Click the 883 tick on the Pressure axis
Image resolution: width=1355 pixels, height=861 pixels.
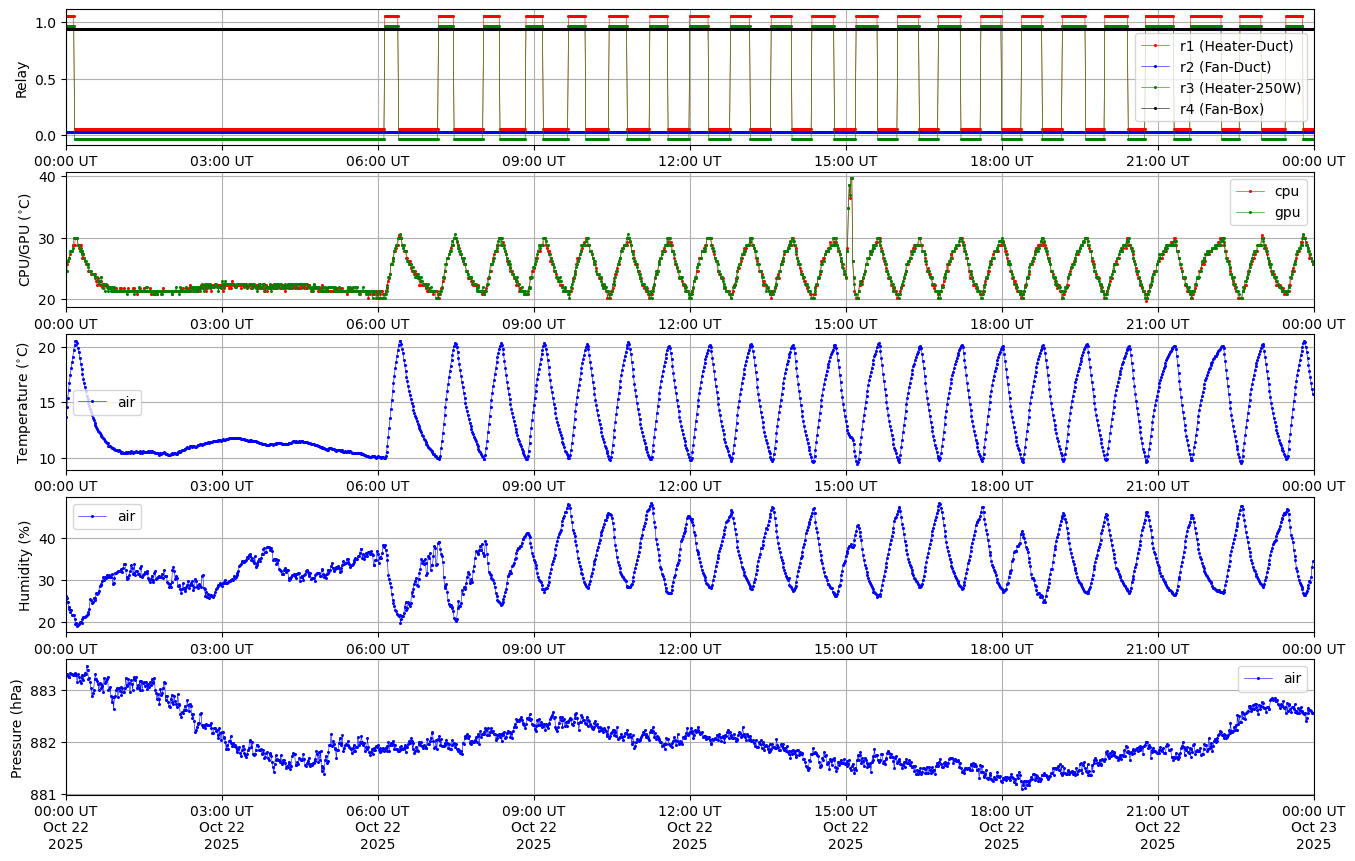[x=45, y=691]
